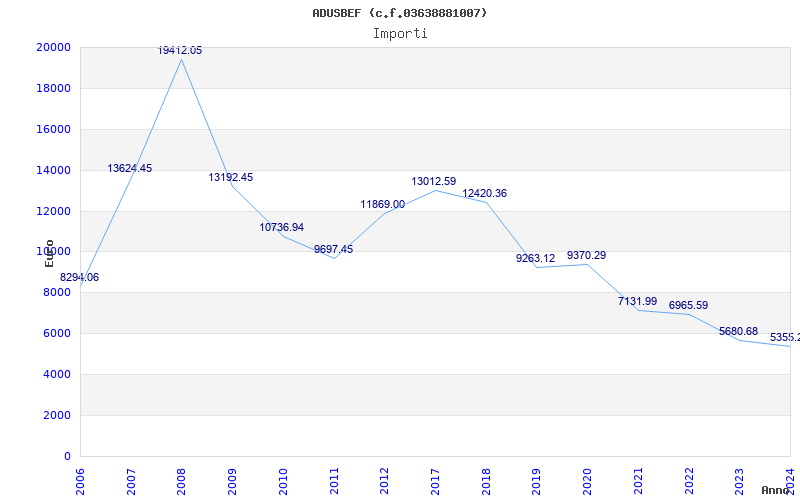Click the data label 8294.06
The image size is (800, 500).
click(x=80, y=278)
